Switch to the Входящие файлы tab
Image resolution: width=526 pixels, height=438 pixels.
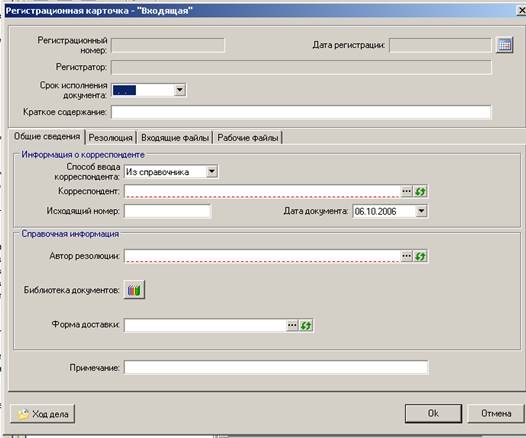tap(175, 138)
